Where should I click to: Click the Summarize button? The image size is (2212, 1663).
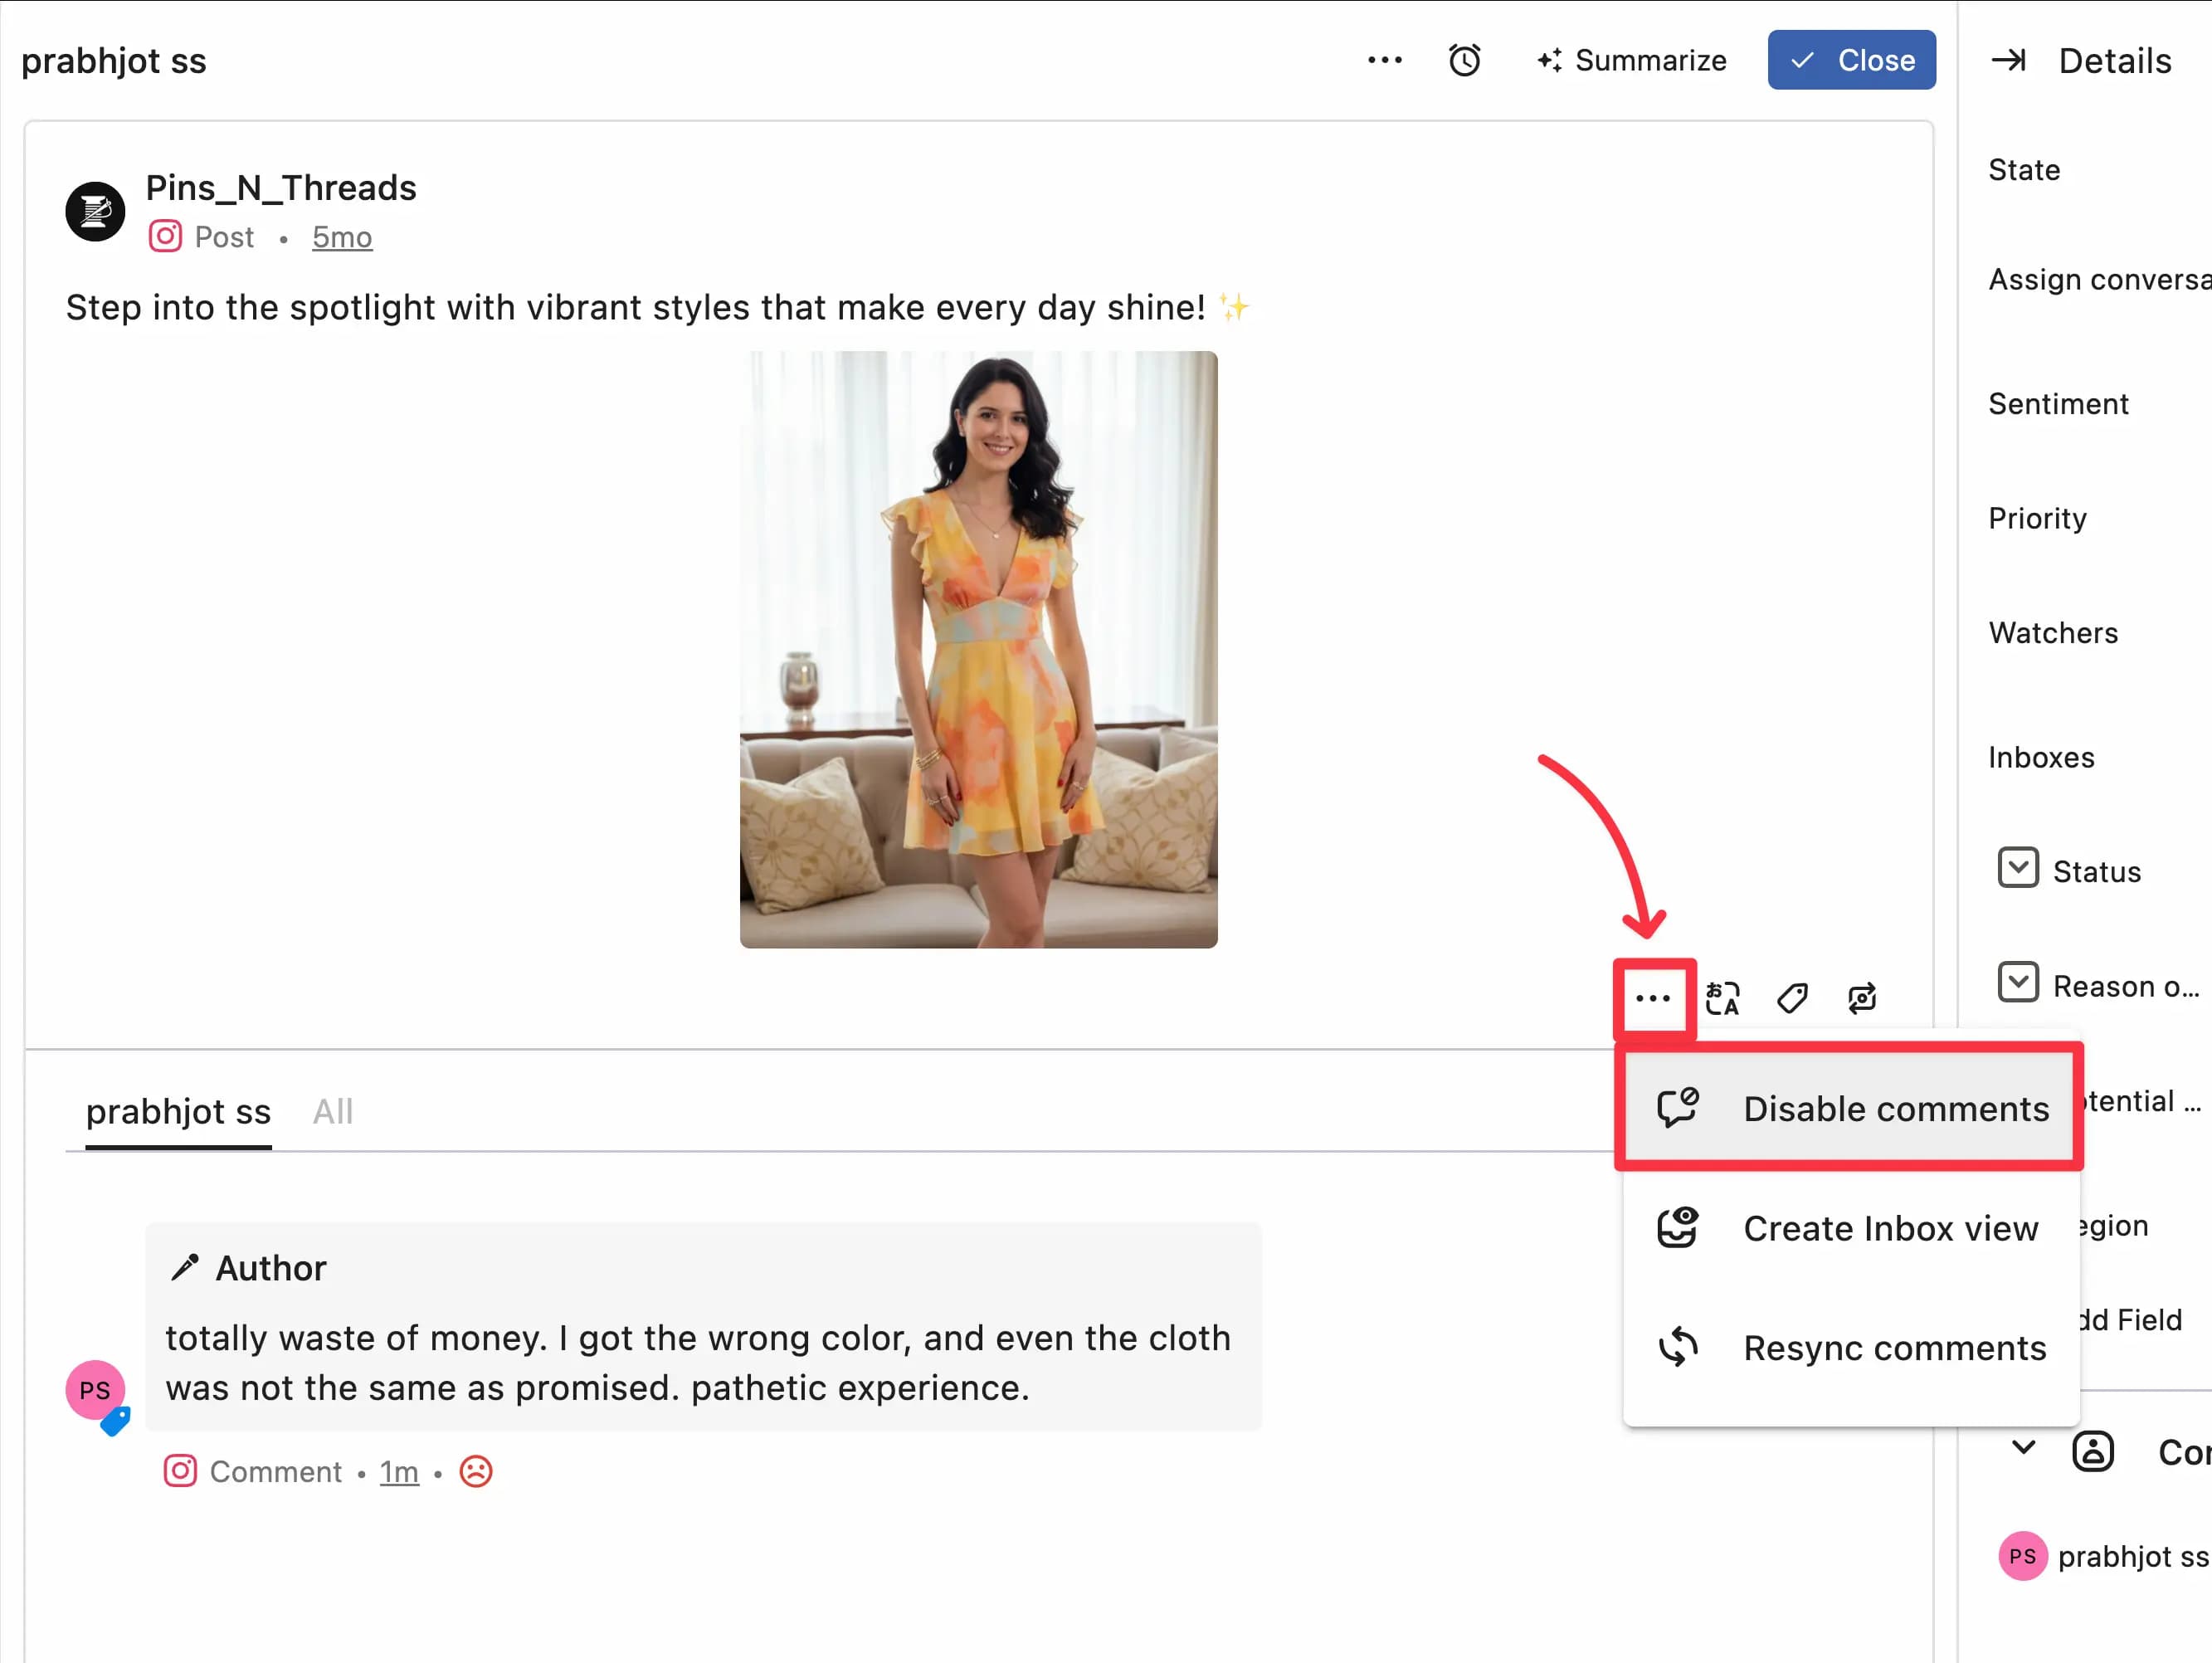[1631, 60]
